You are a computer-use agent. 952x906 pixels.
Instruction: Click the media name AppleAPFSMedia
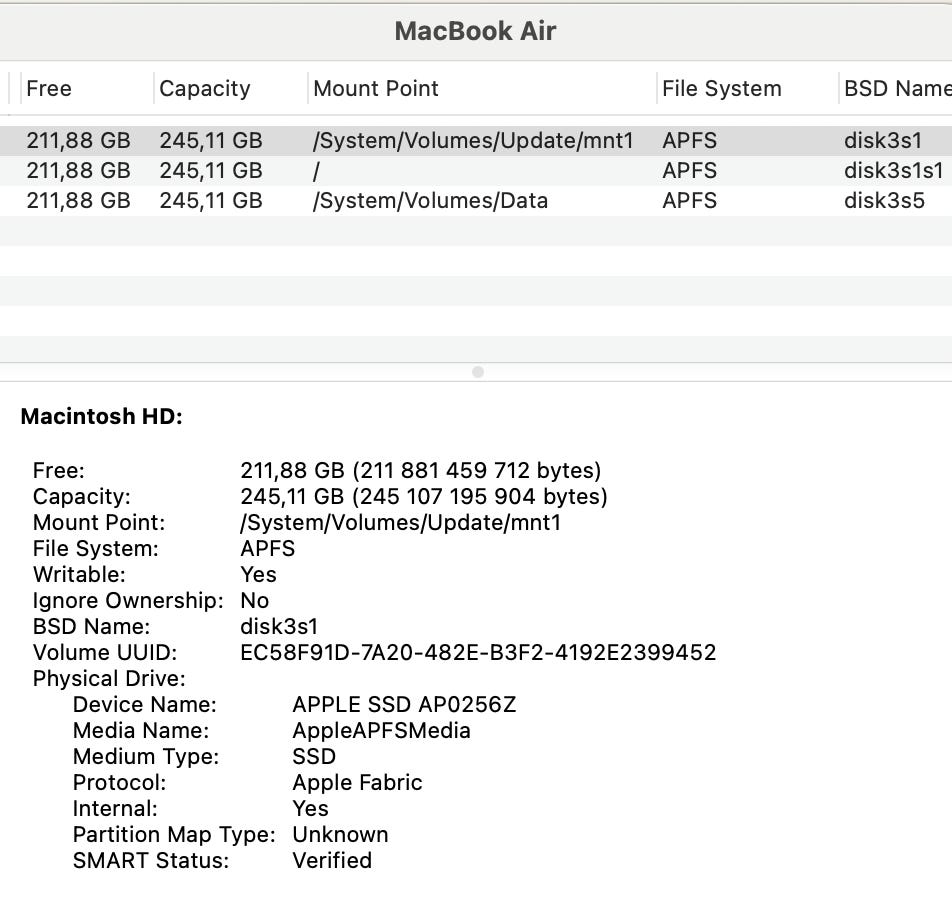coord(381,731)
